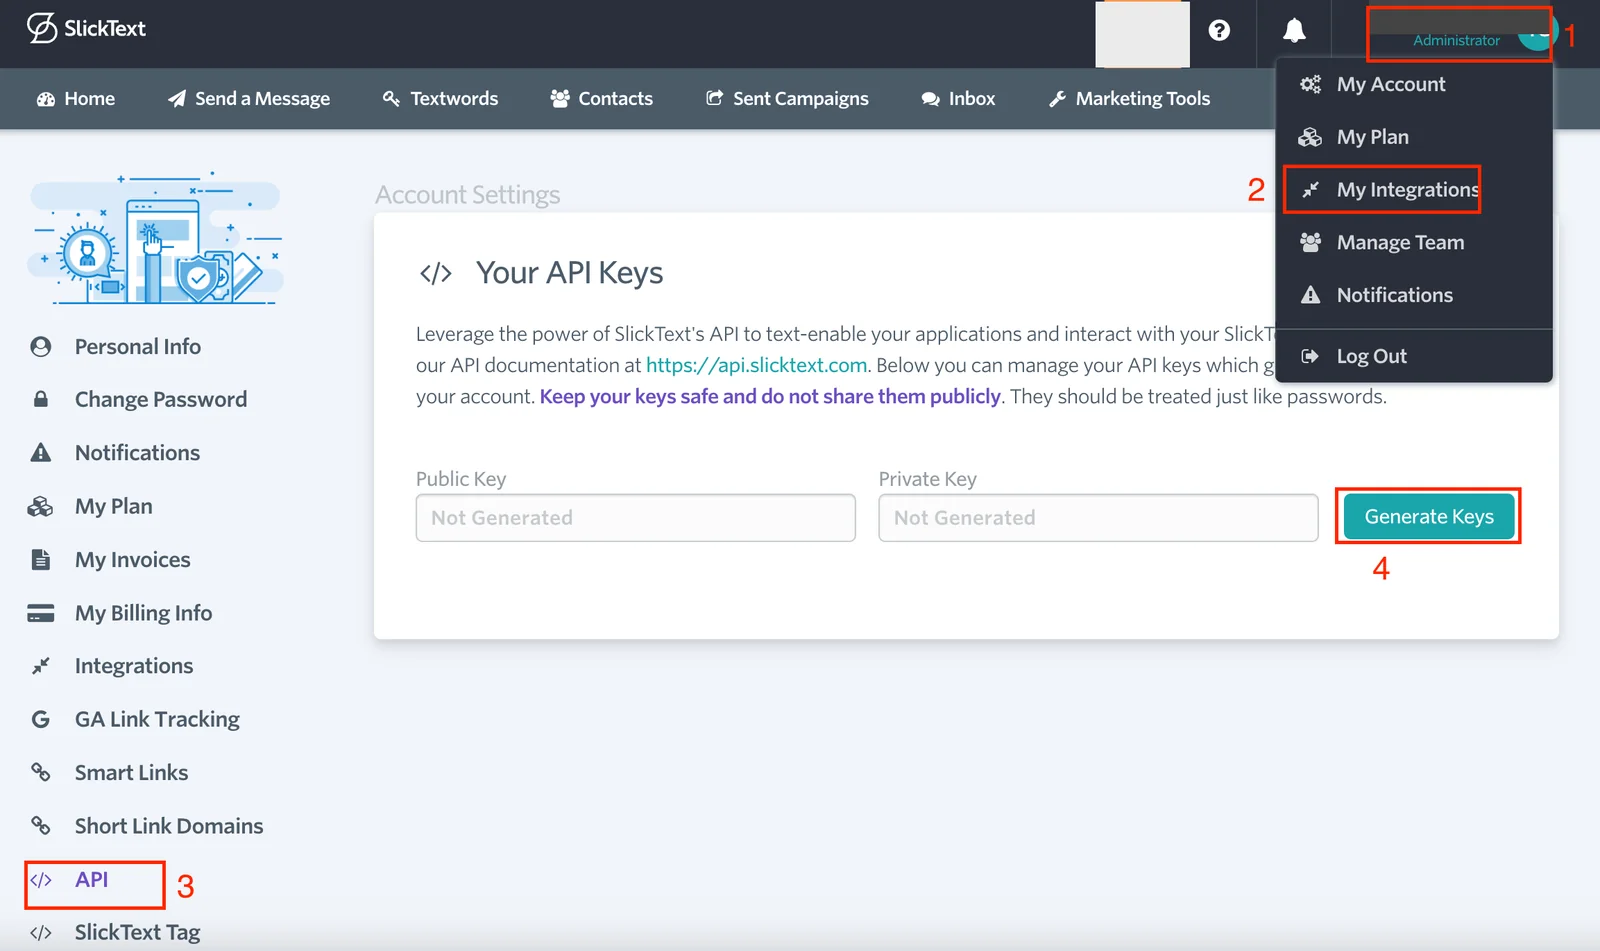Click the API code brackets icon in sidebar
Viewport: 1600px width, 951px height.
41,880
